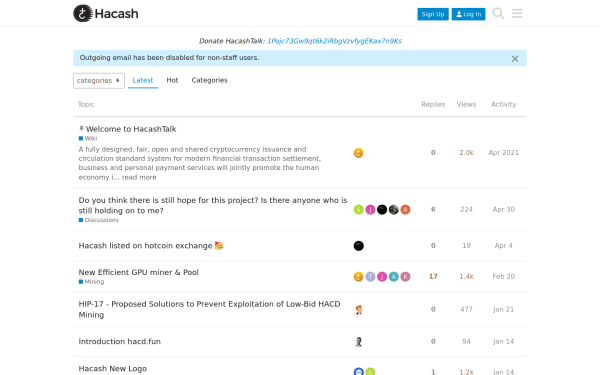Click green avatar on 'still hope' topic

tap(358, 210)
